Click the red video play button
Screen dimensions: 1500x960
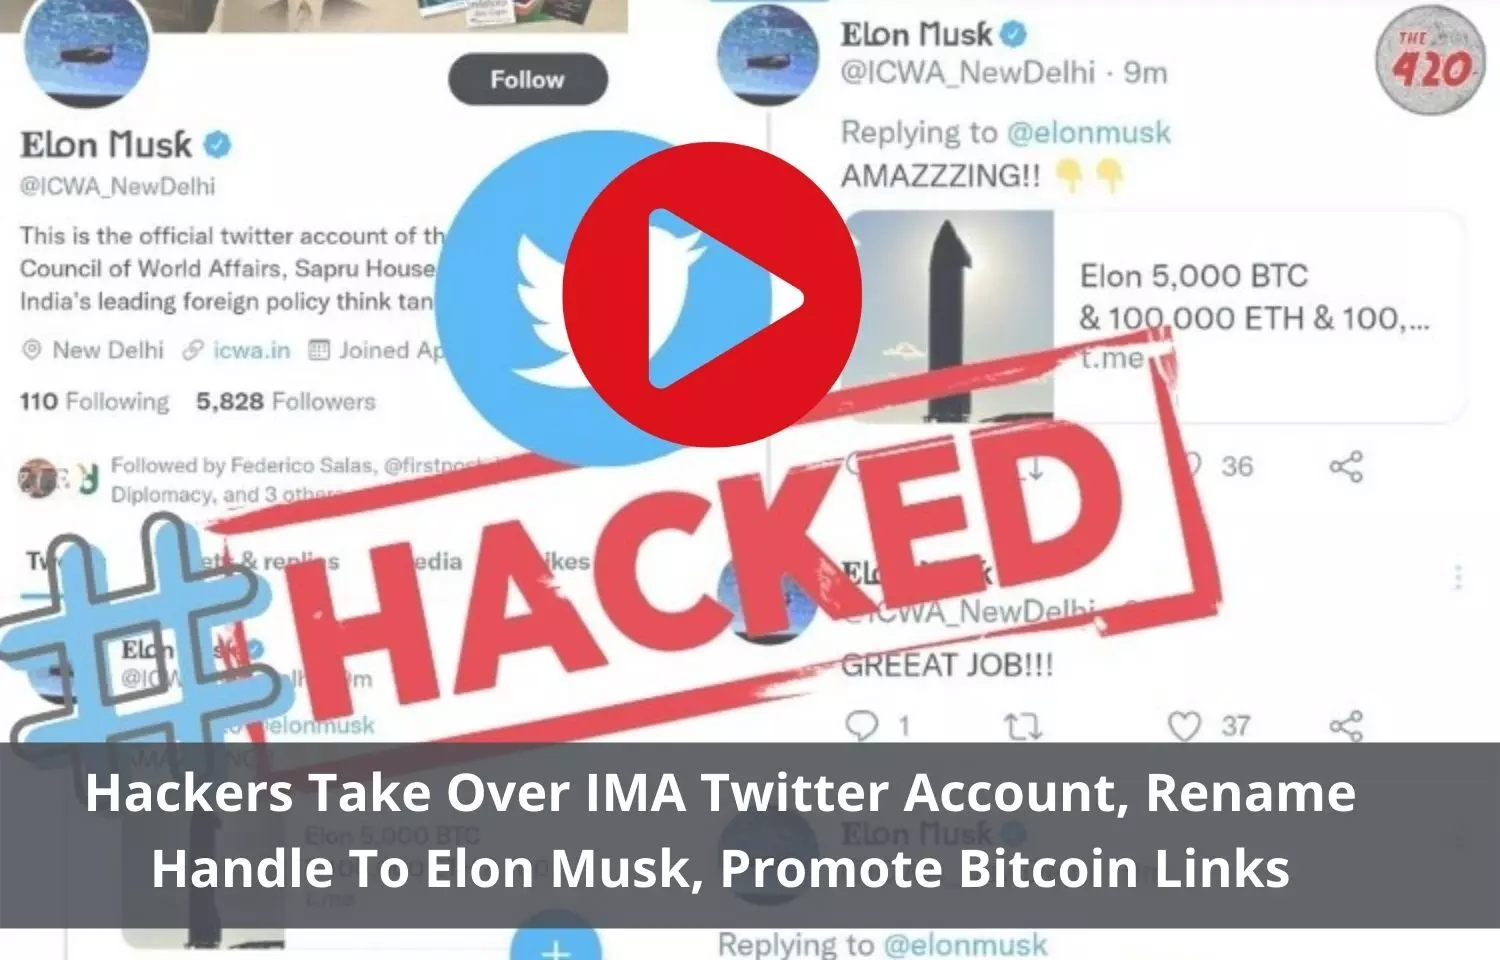click(713, 295)
